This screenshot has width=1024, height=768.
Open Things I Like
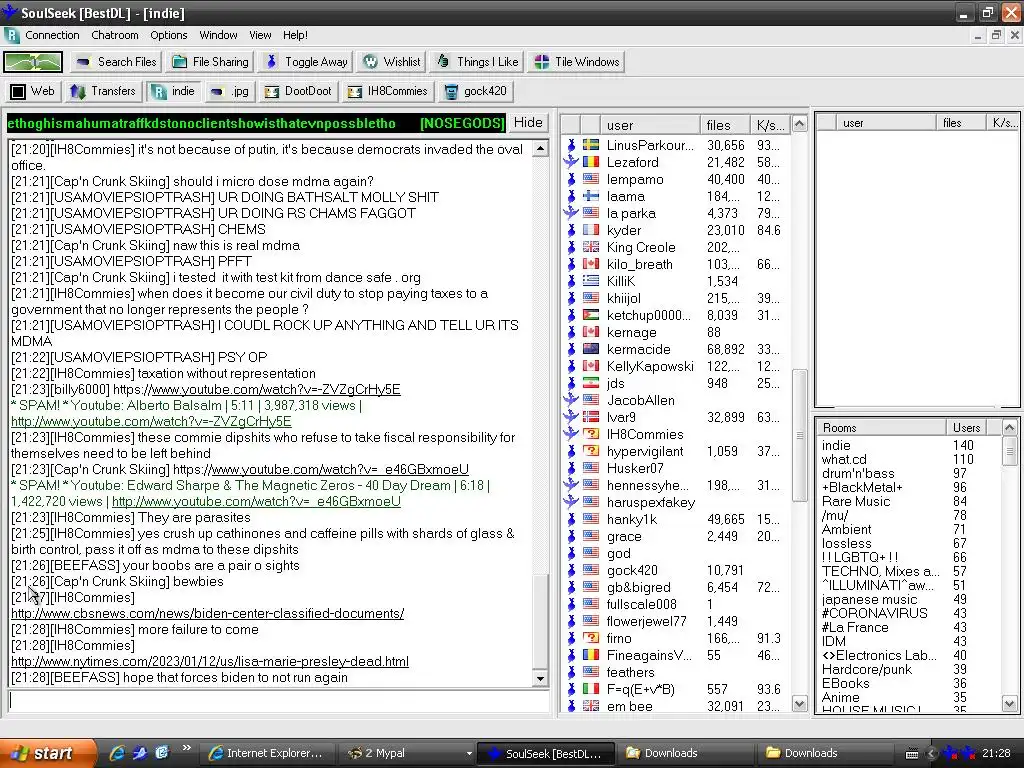tap(477, 62)
